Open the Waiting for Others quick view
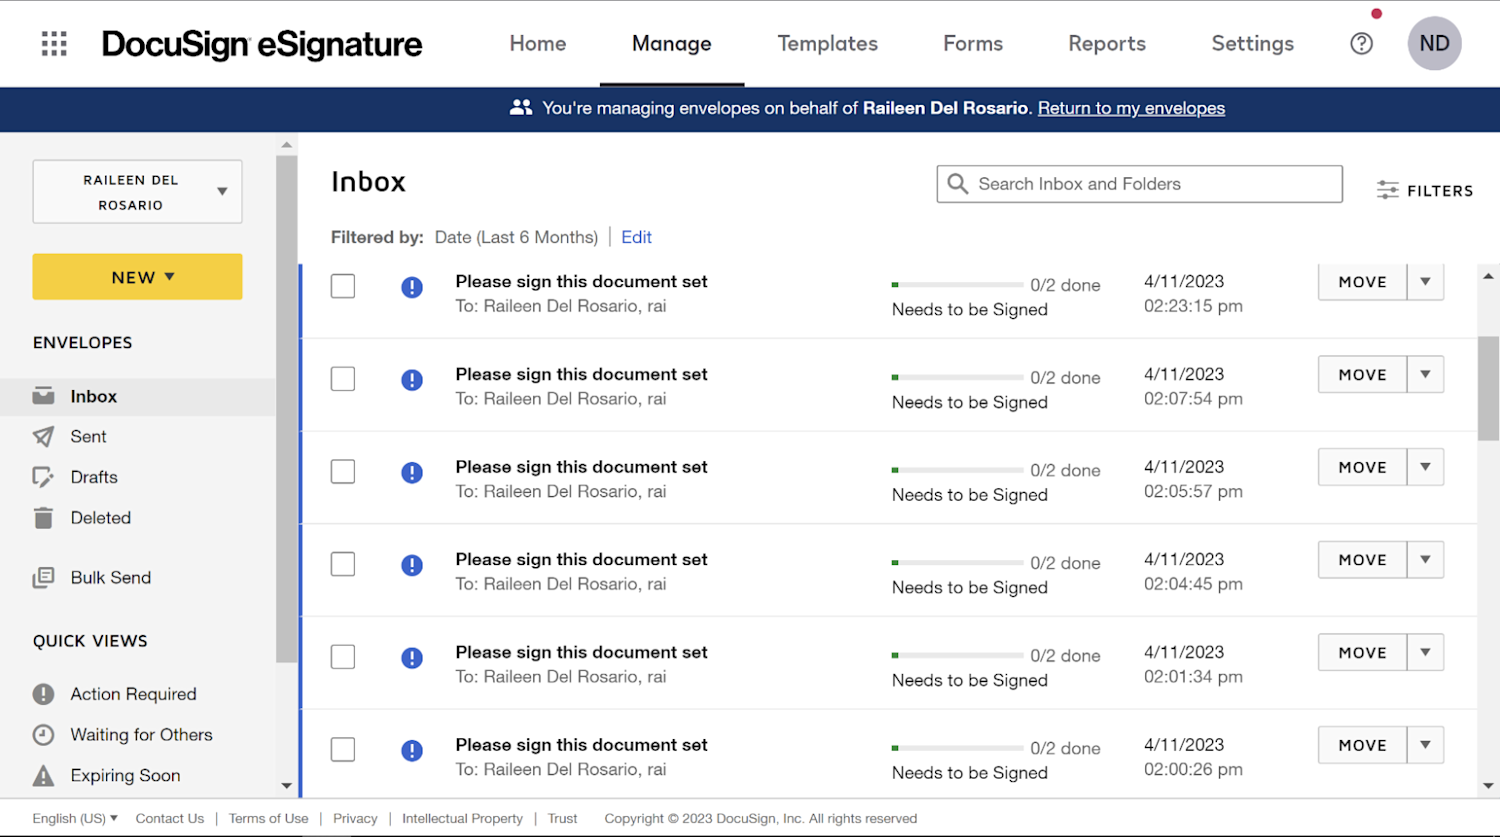 pos(140,734)
